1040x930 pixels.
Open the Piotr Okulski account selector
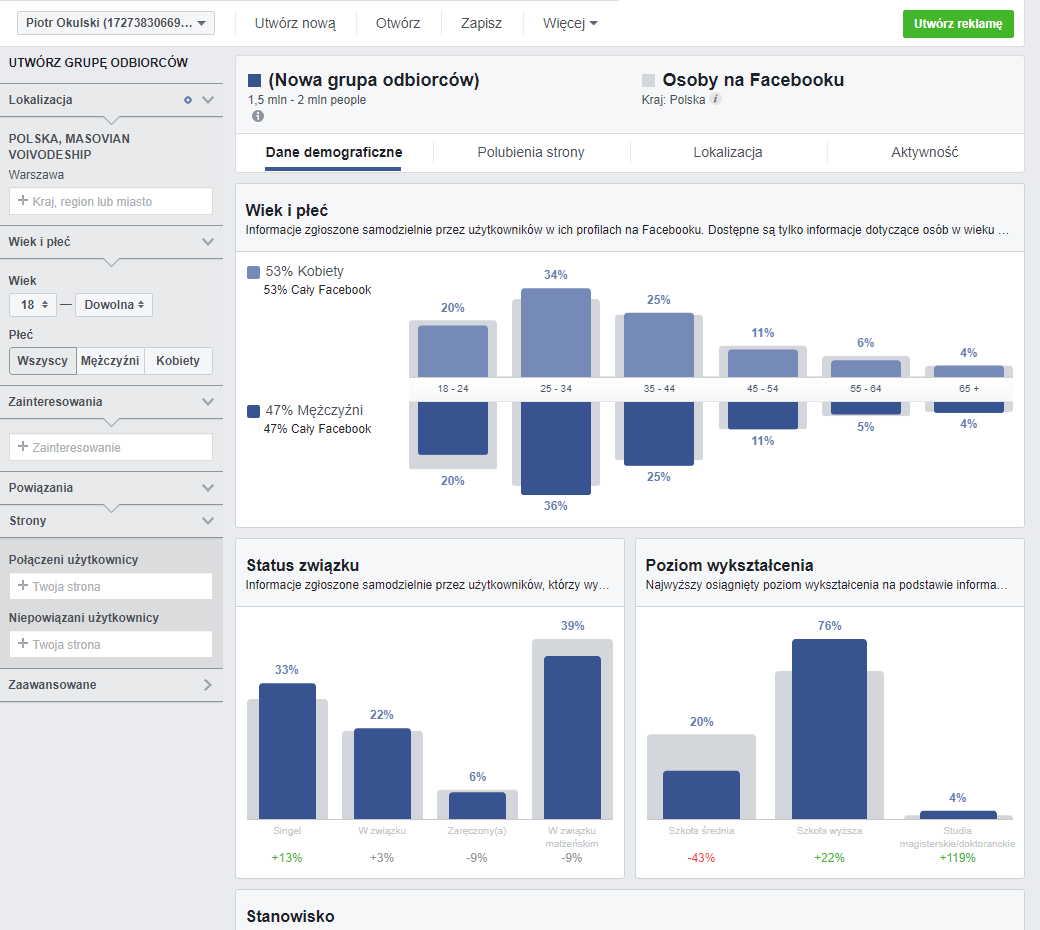coord(112,21)
